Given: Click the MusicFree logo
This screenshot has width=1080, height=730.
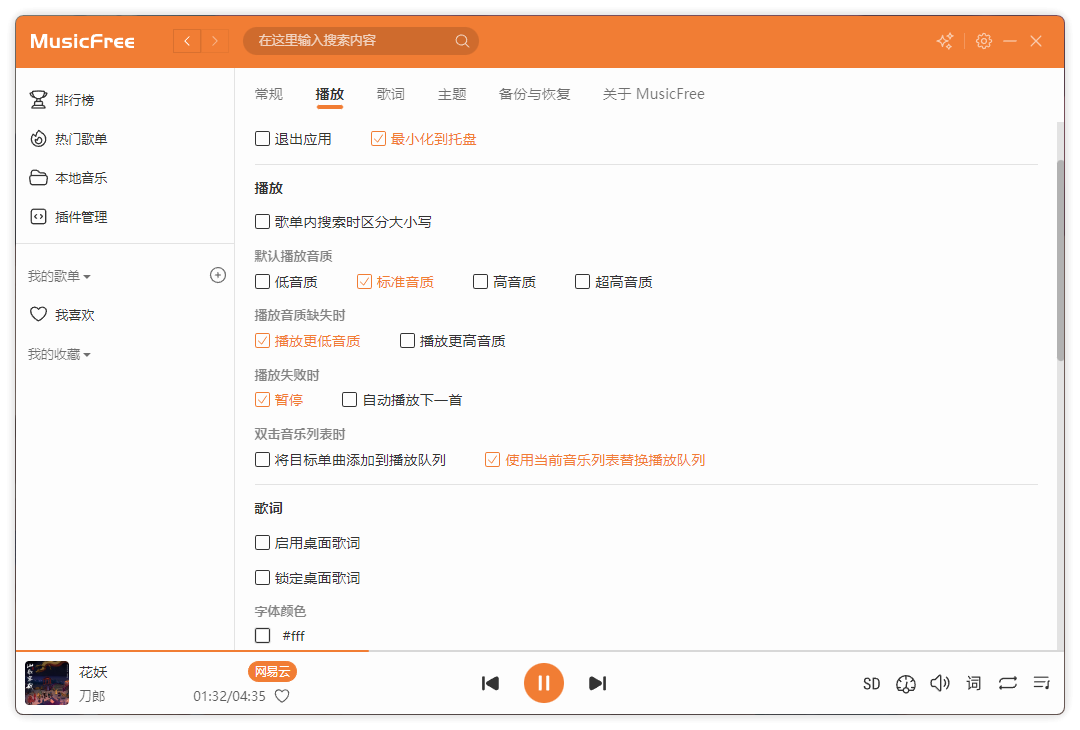Looking at the screenshot, I should (x=82, y=41).
